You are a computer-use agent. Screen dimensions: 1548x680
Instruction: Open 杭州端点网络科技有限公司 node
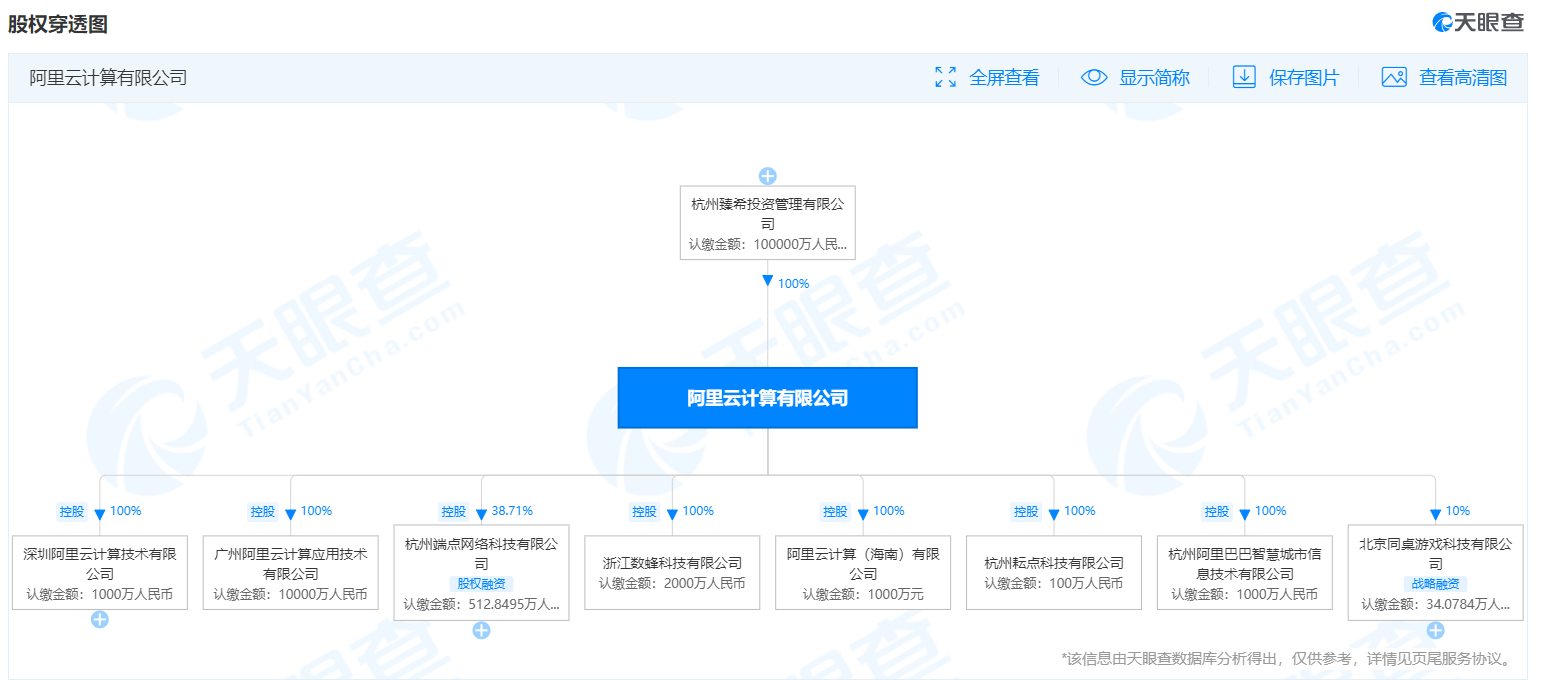481,572
